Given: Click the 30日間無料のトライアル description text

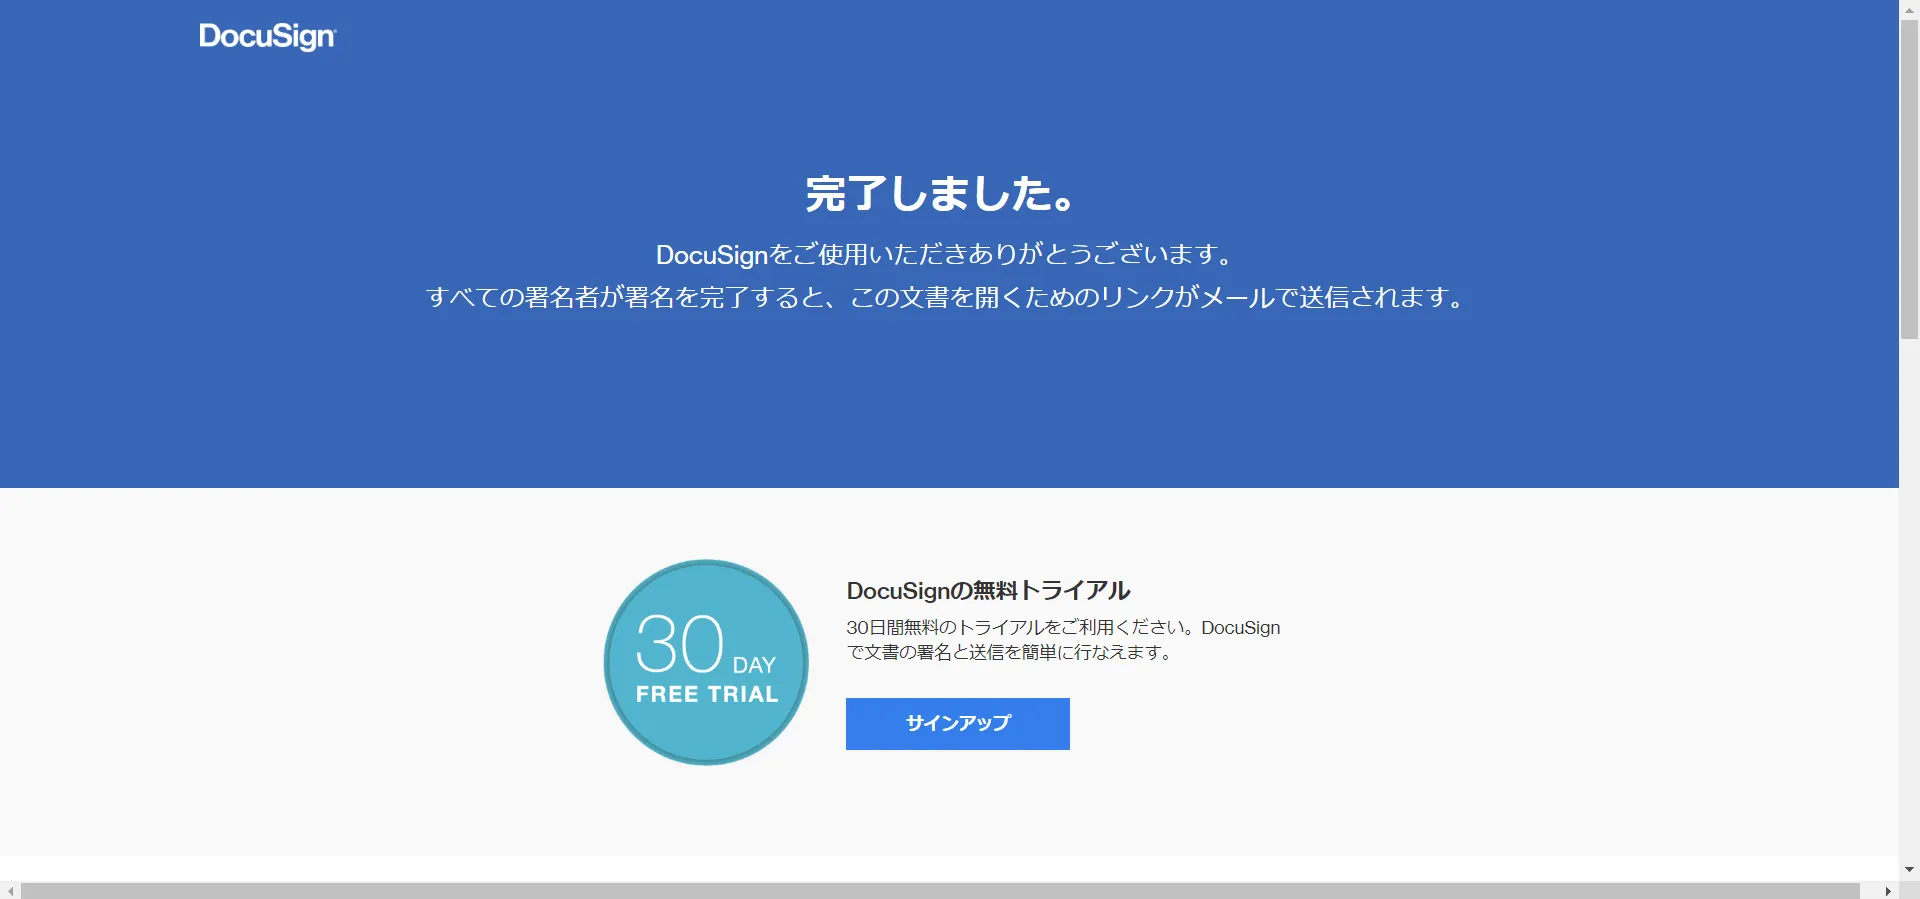Looking at the screenshot, I should 1063,640.
